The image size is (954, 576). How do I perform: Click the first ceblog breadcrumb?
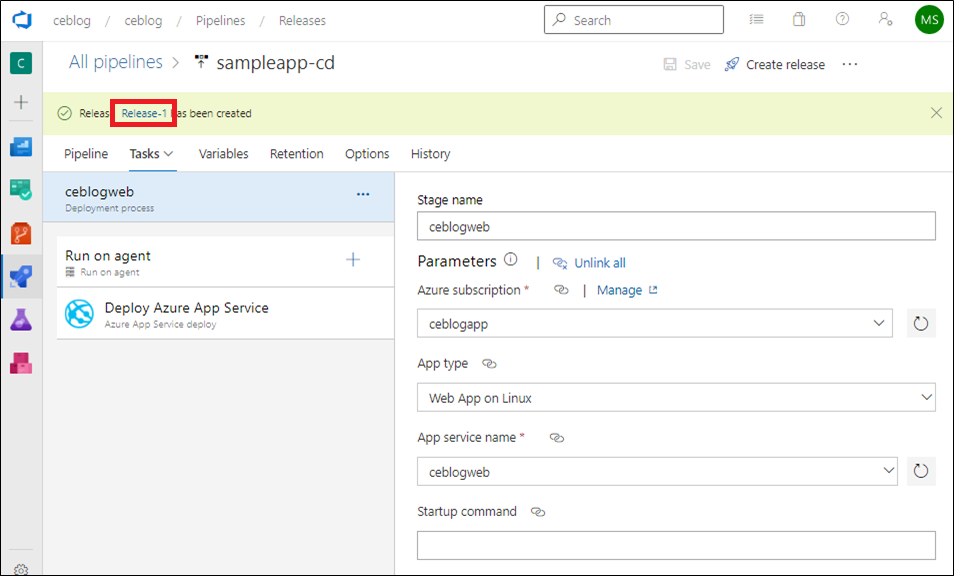[x=72, y=20]
